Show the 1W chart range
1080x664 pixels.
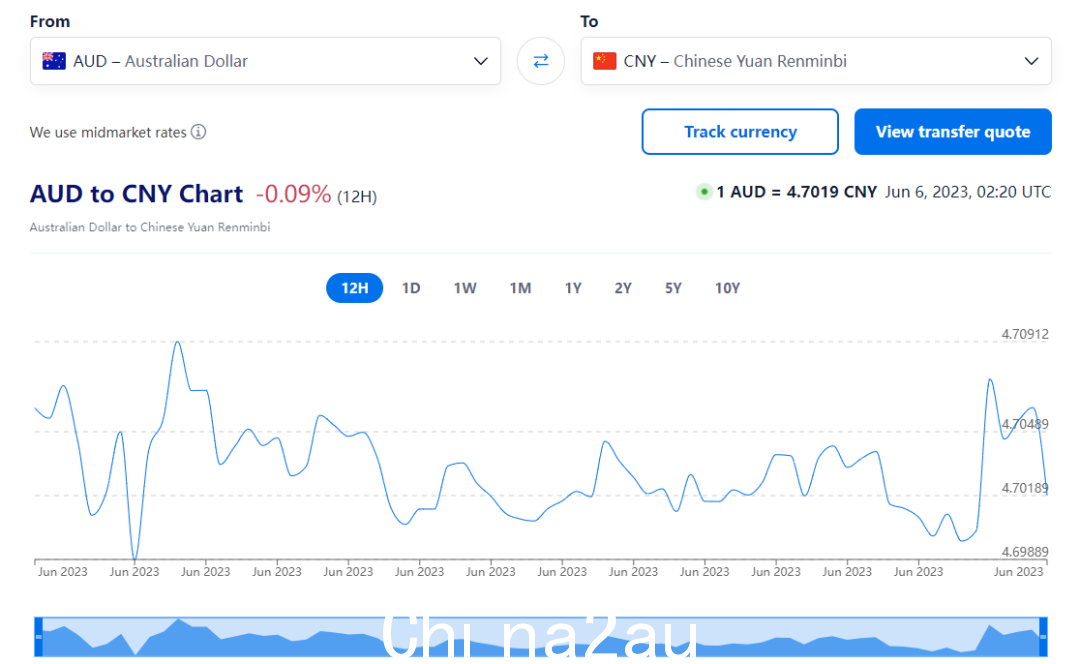[465, 288]
